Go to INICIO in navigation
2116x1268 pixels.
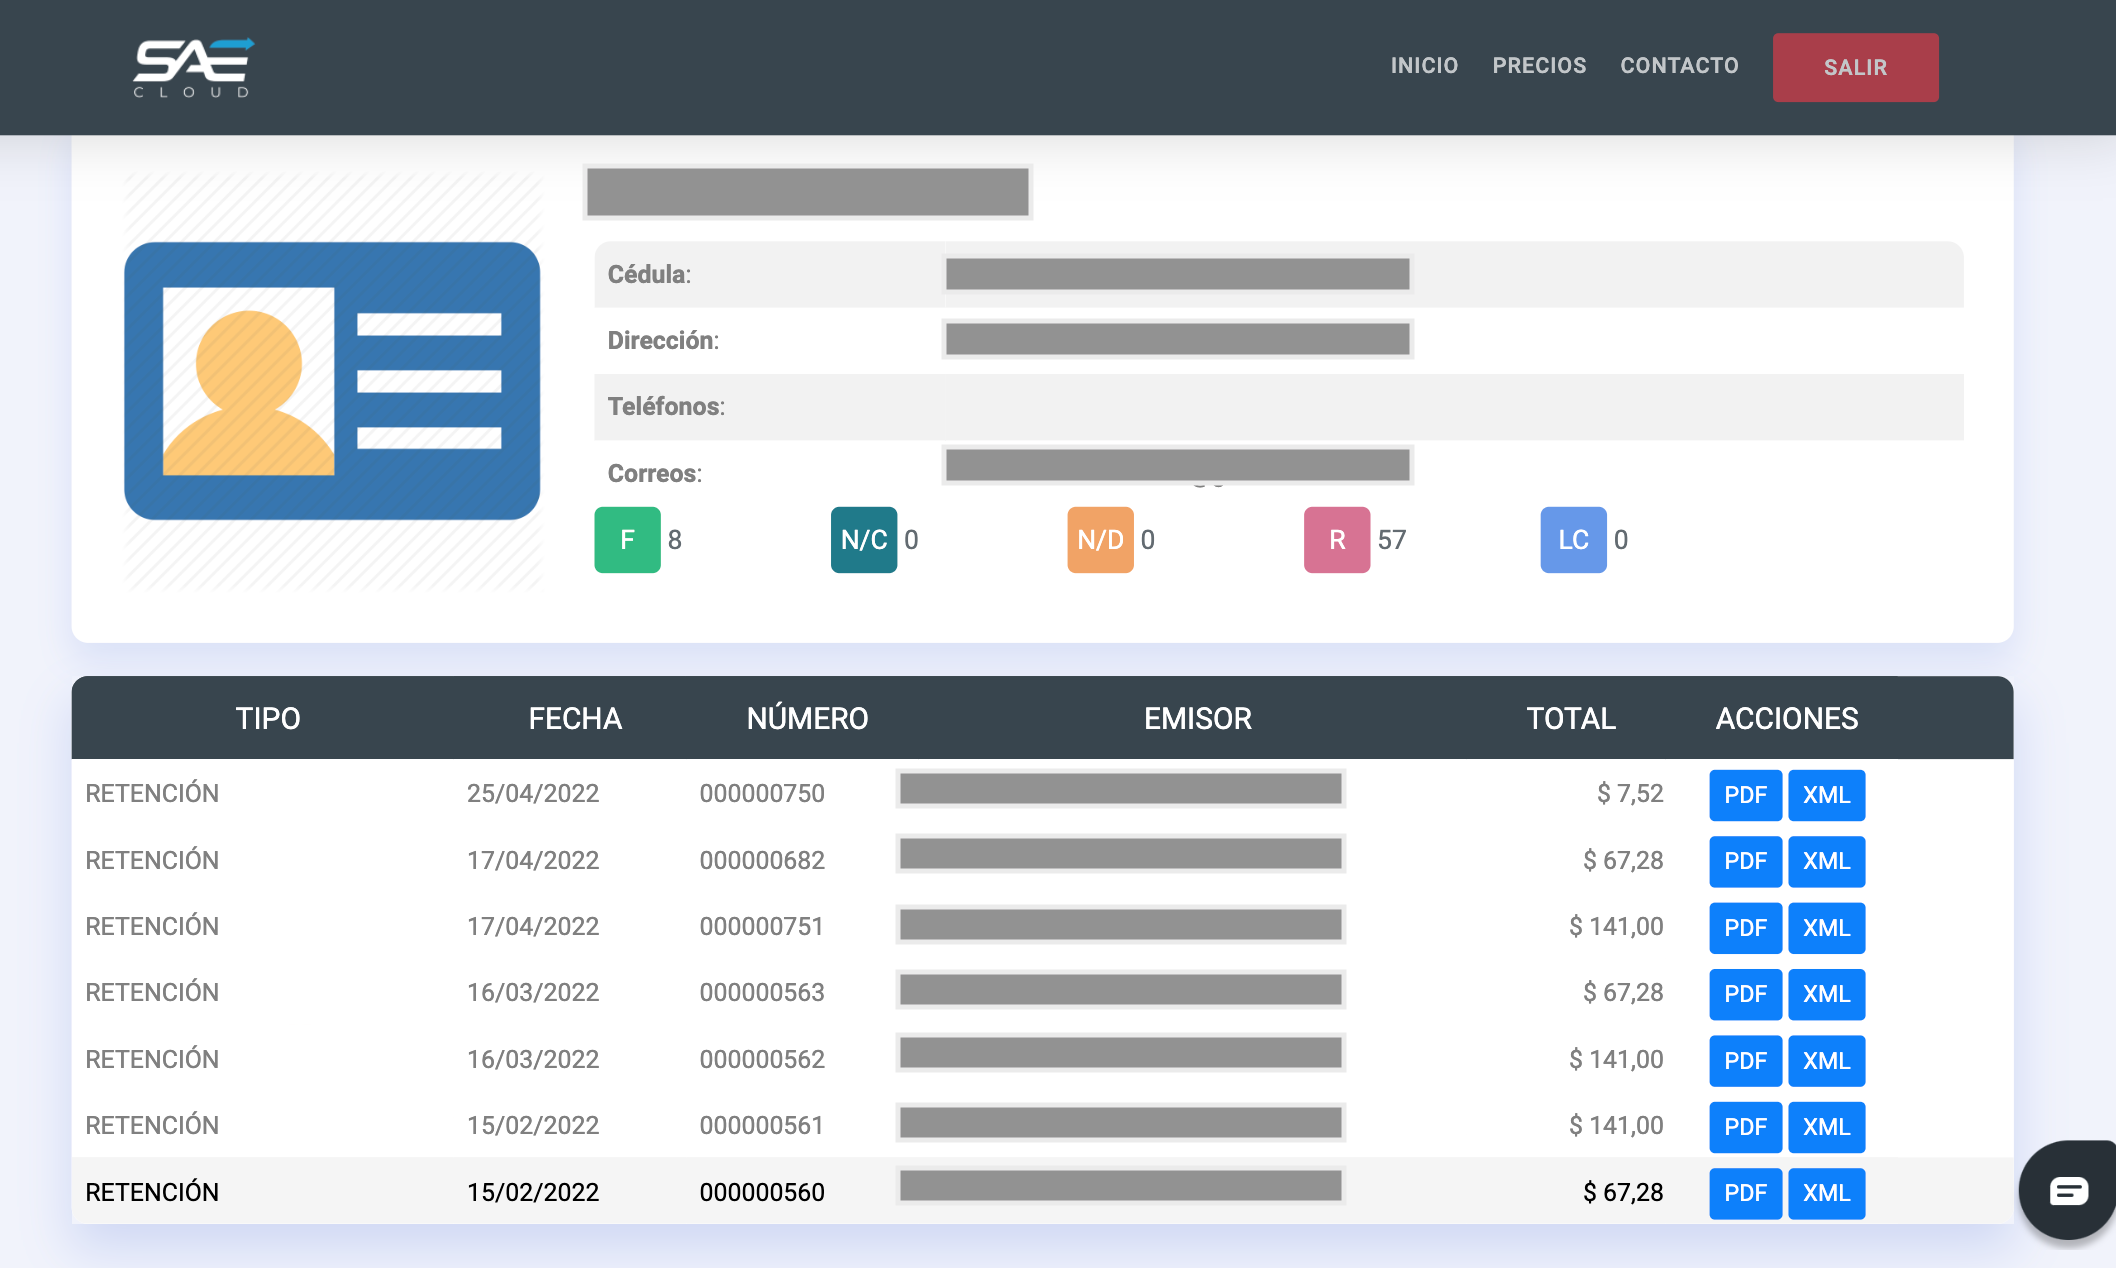pyautogui.click(x=1424, y=66)
